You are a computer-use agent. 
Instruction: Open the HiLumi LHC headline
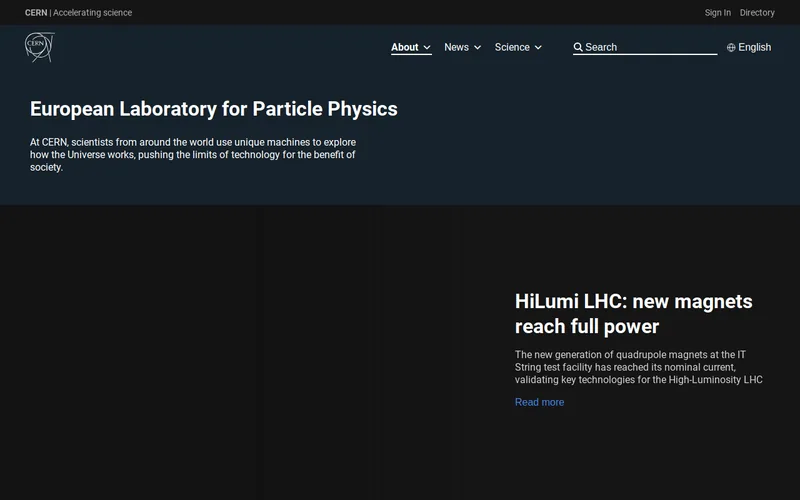click(x=633, y=314)
